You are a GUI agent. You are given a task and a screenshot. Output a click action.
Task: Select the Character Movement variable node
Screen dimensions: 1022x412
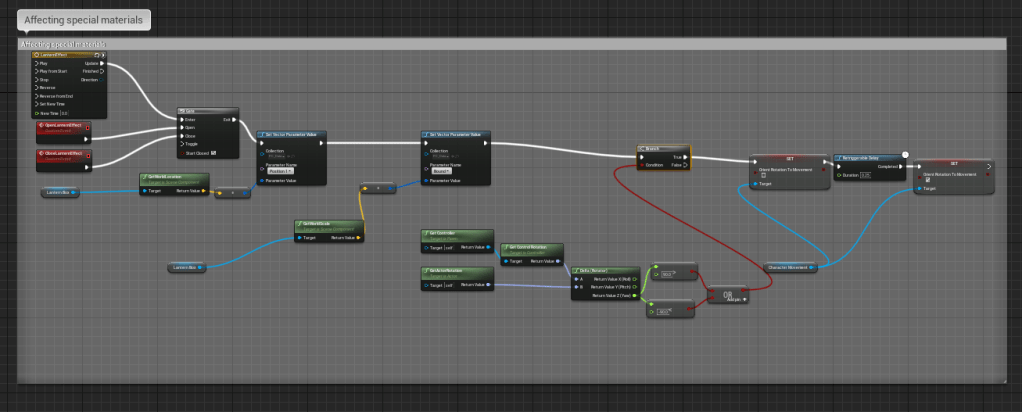click(x=788, y=267)
